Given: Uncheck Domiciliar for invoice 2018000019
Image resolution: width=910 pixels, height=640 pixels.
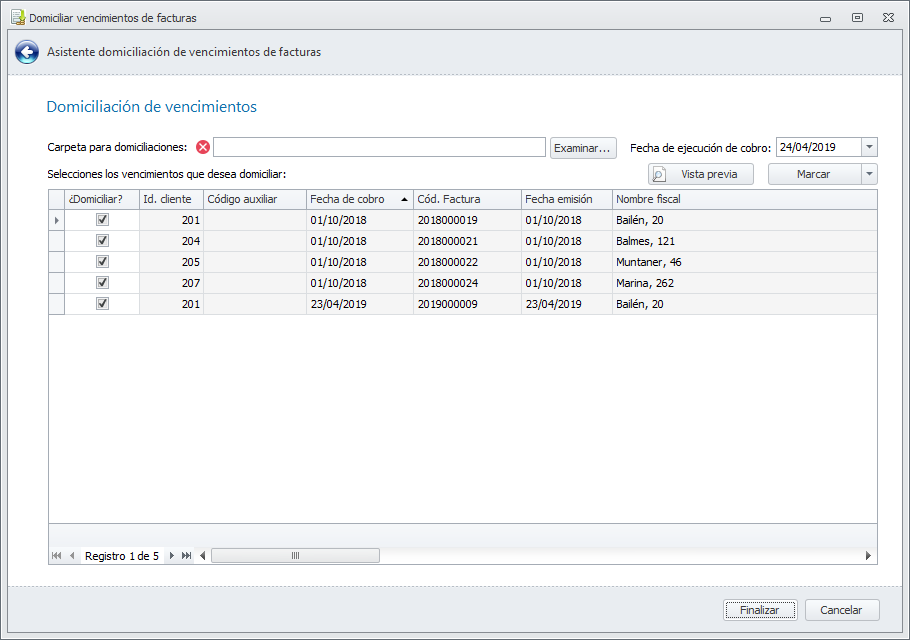Looking at the screenshot, I should 102,220.
